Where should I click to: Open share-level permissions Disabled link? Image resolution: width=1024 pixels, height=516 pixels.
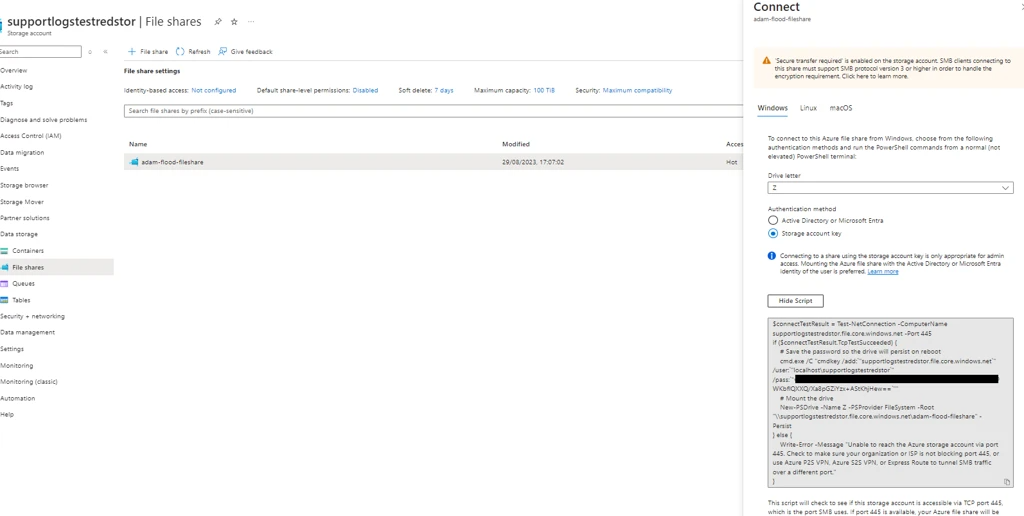tap(365, 91)
